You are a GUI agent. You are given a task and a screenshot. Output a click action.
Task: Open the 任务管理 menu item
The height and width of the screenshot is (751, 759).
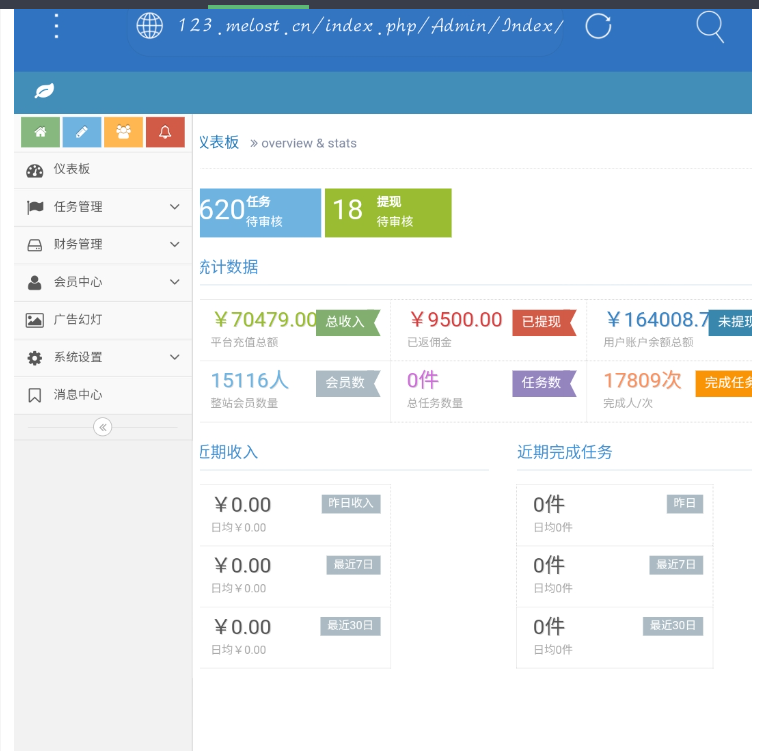pyautogui.click(x=103, y=207)
